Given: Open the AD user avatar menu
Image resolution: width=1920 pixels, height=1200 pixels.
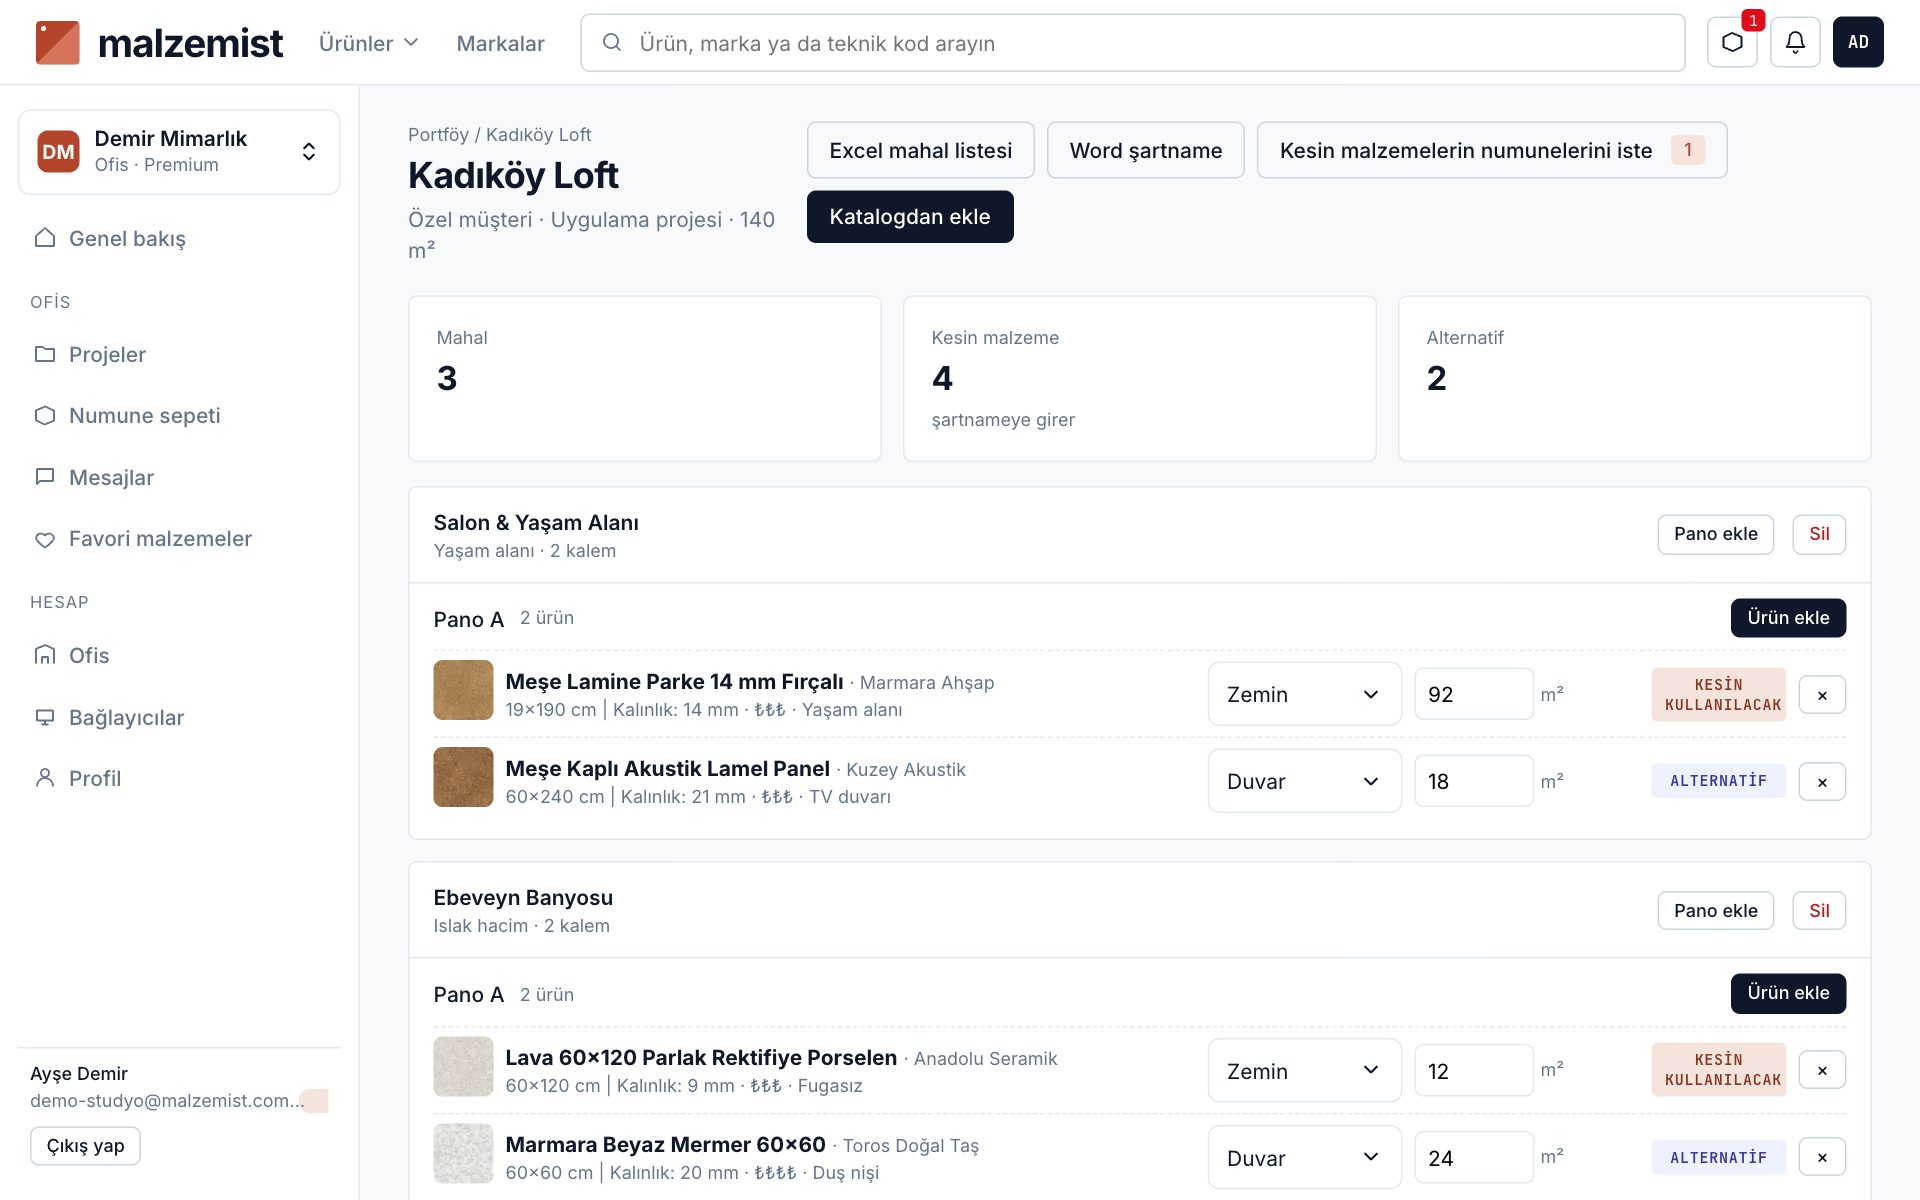Looking at the screenshot, I should pyautogui.click(x=1858, y=42).
